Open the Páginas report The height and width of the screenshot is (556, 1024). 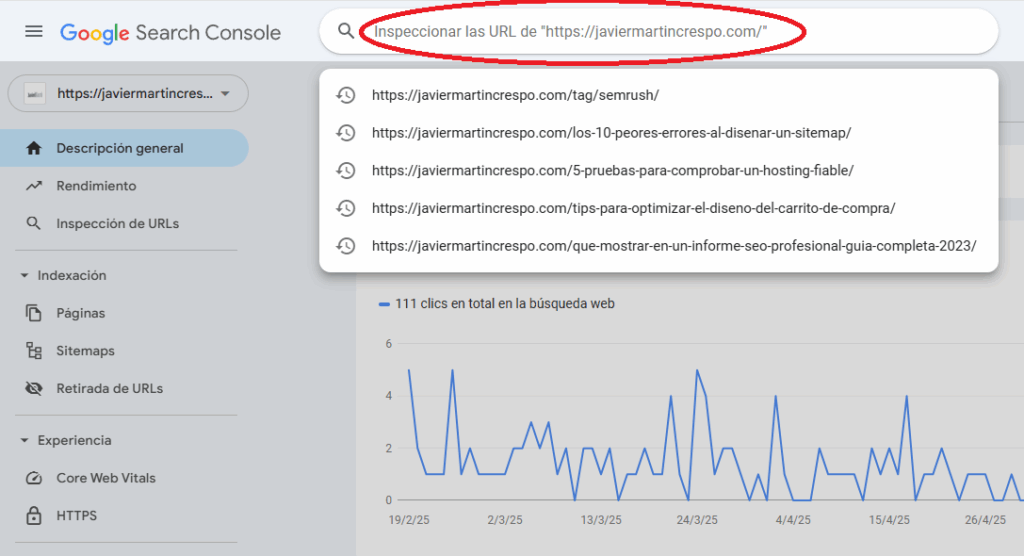coord(80,313)
